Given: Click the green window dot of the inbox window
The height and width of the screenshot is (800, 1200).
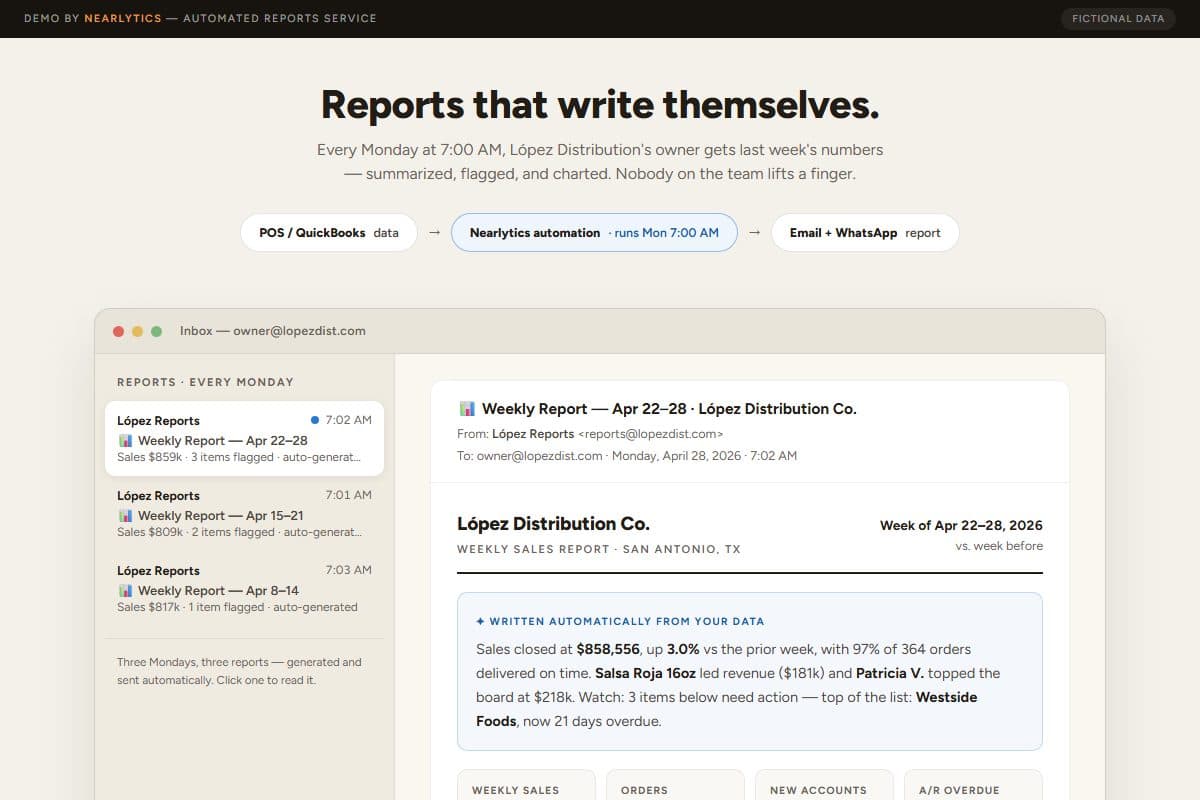Looking at the screenshot, I should (x=156, y=331).
